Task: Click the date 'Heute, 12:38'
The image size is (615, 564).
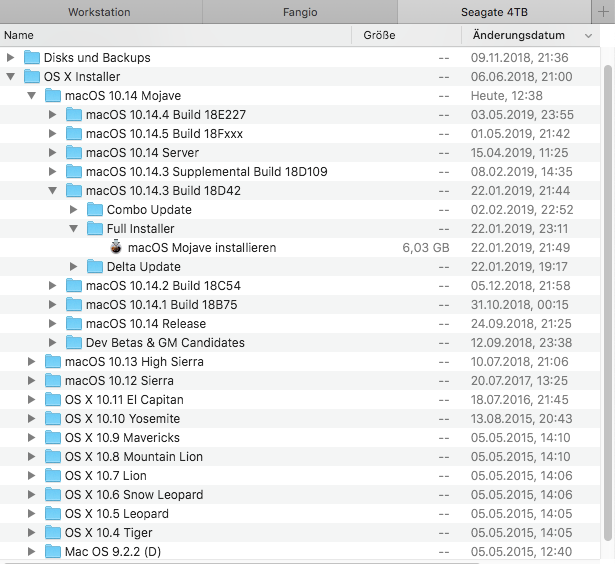Action: [507, 96]
